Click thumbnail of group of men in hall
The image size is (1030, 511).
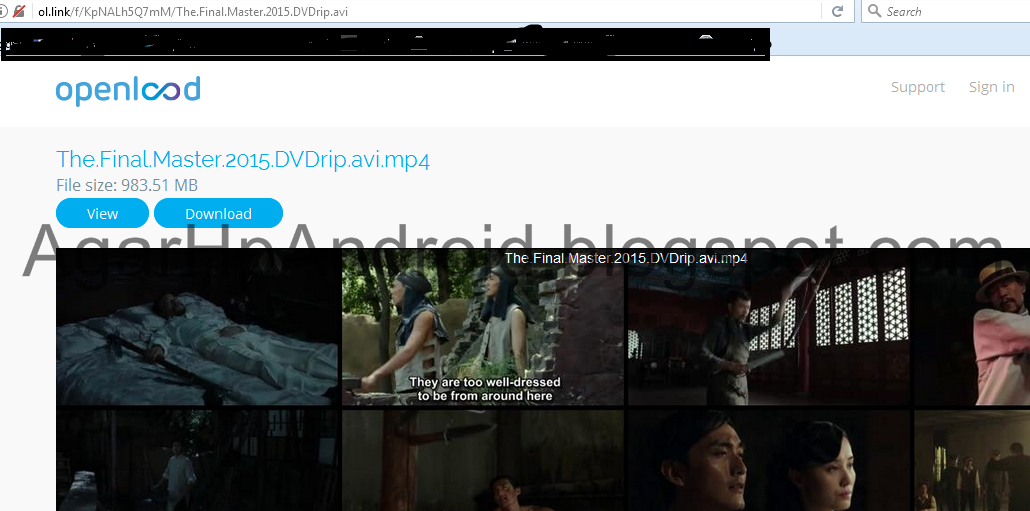[x=972, y=460]
